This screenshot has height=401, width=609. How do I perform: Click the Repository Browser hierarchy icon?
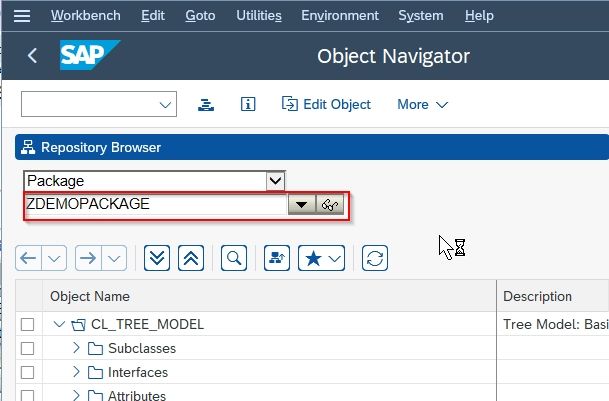pos(28,148)
